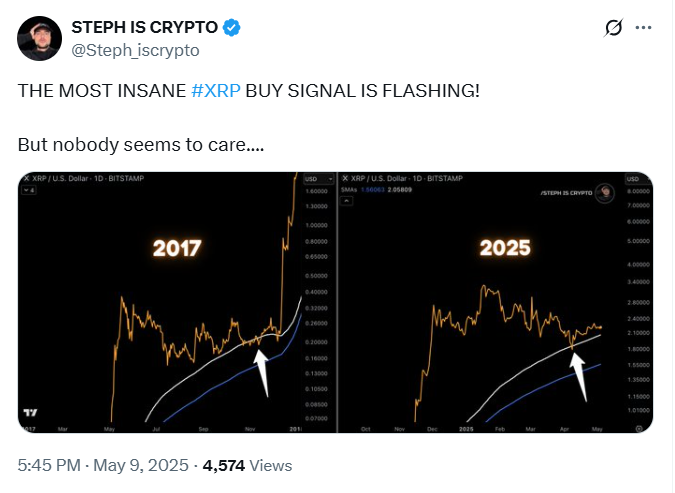Screen dimensions: 675x493
Task: Click the chart settings gear icon
Action: click(637, 426)
